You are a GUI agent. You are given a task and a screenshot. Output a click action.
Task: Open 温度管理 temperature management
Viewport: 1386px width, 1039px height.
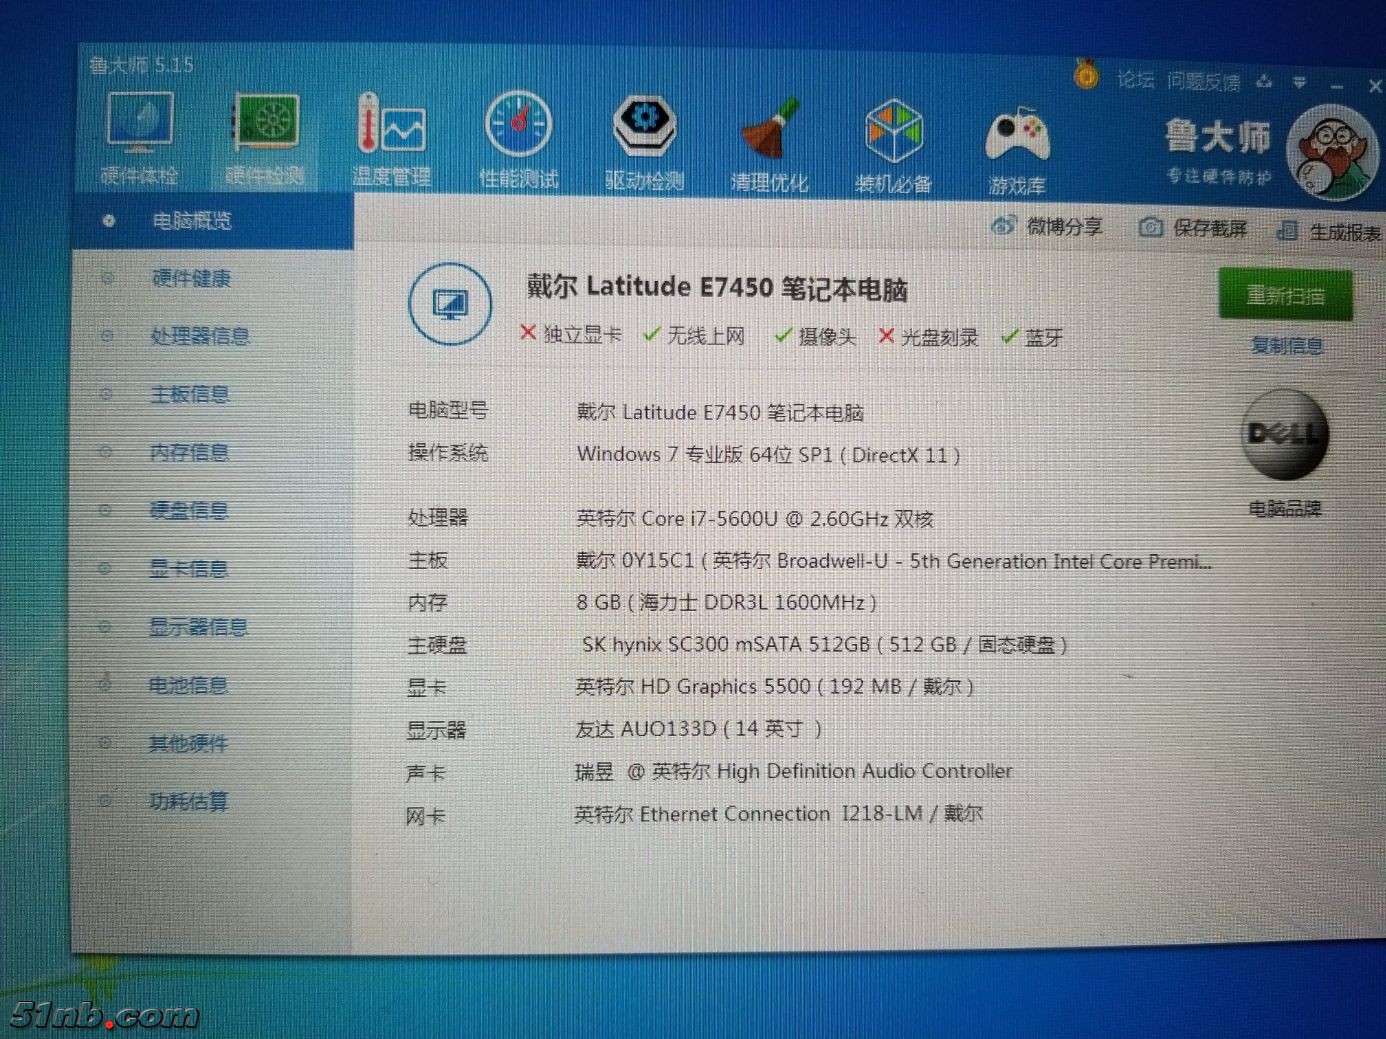pos(391,138)
